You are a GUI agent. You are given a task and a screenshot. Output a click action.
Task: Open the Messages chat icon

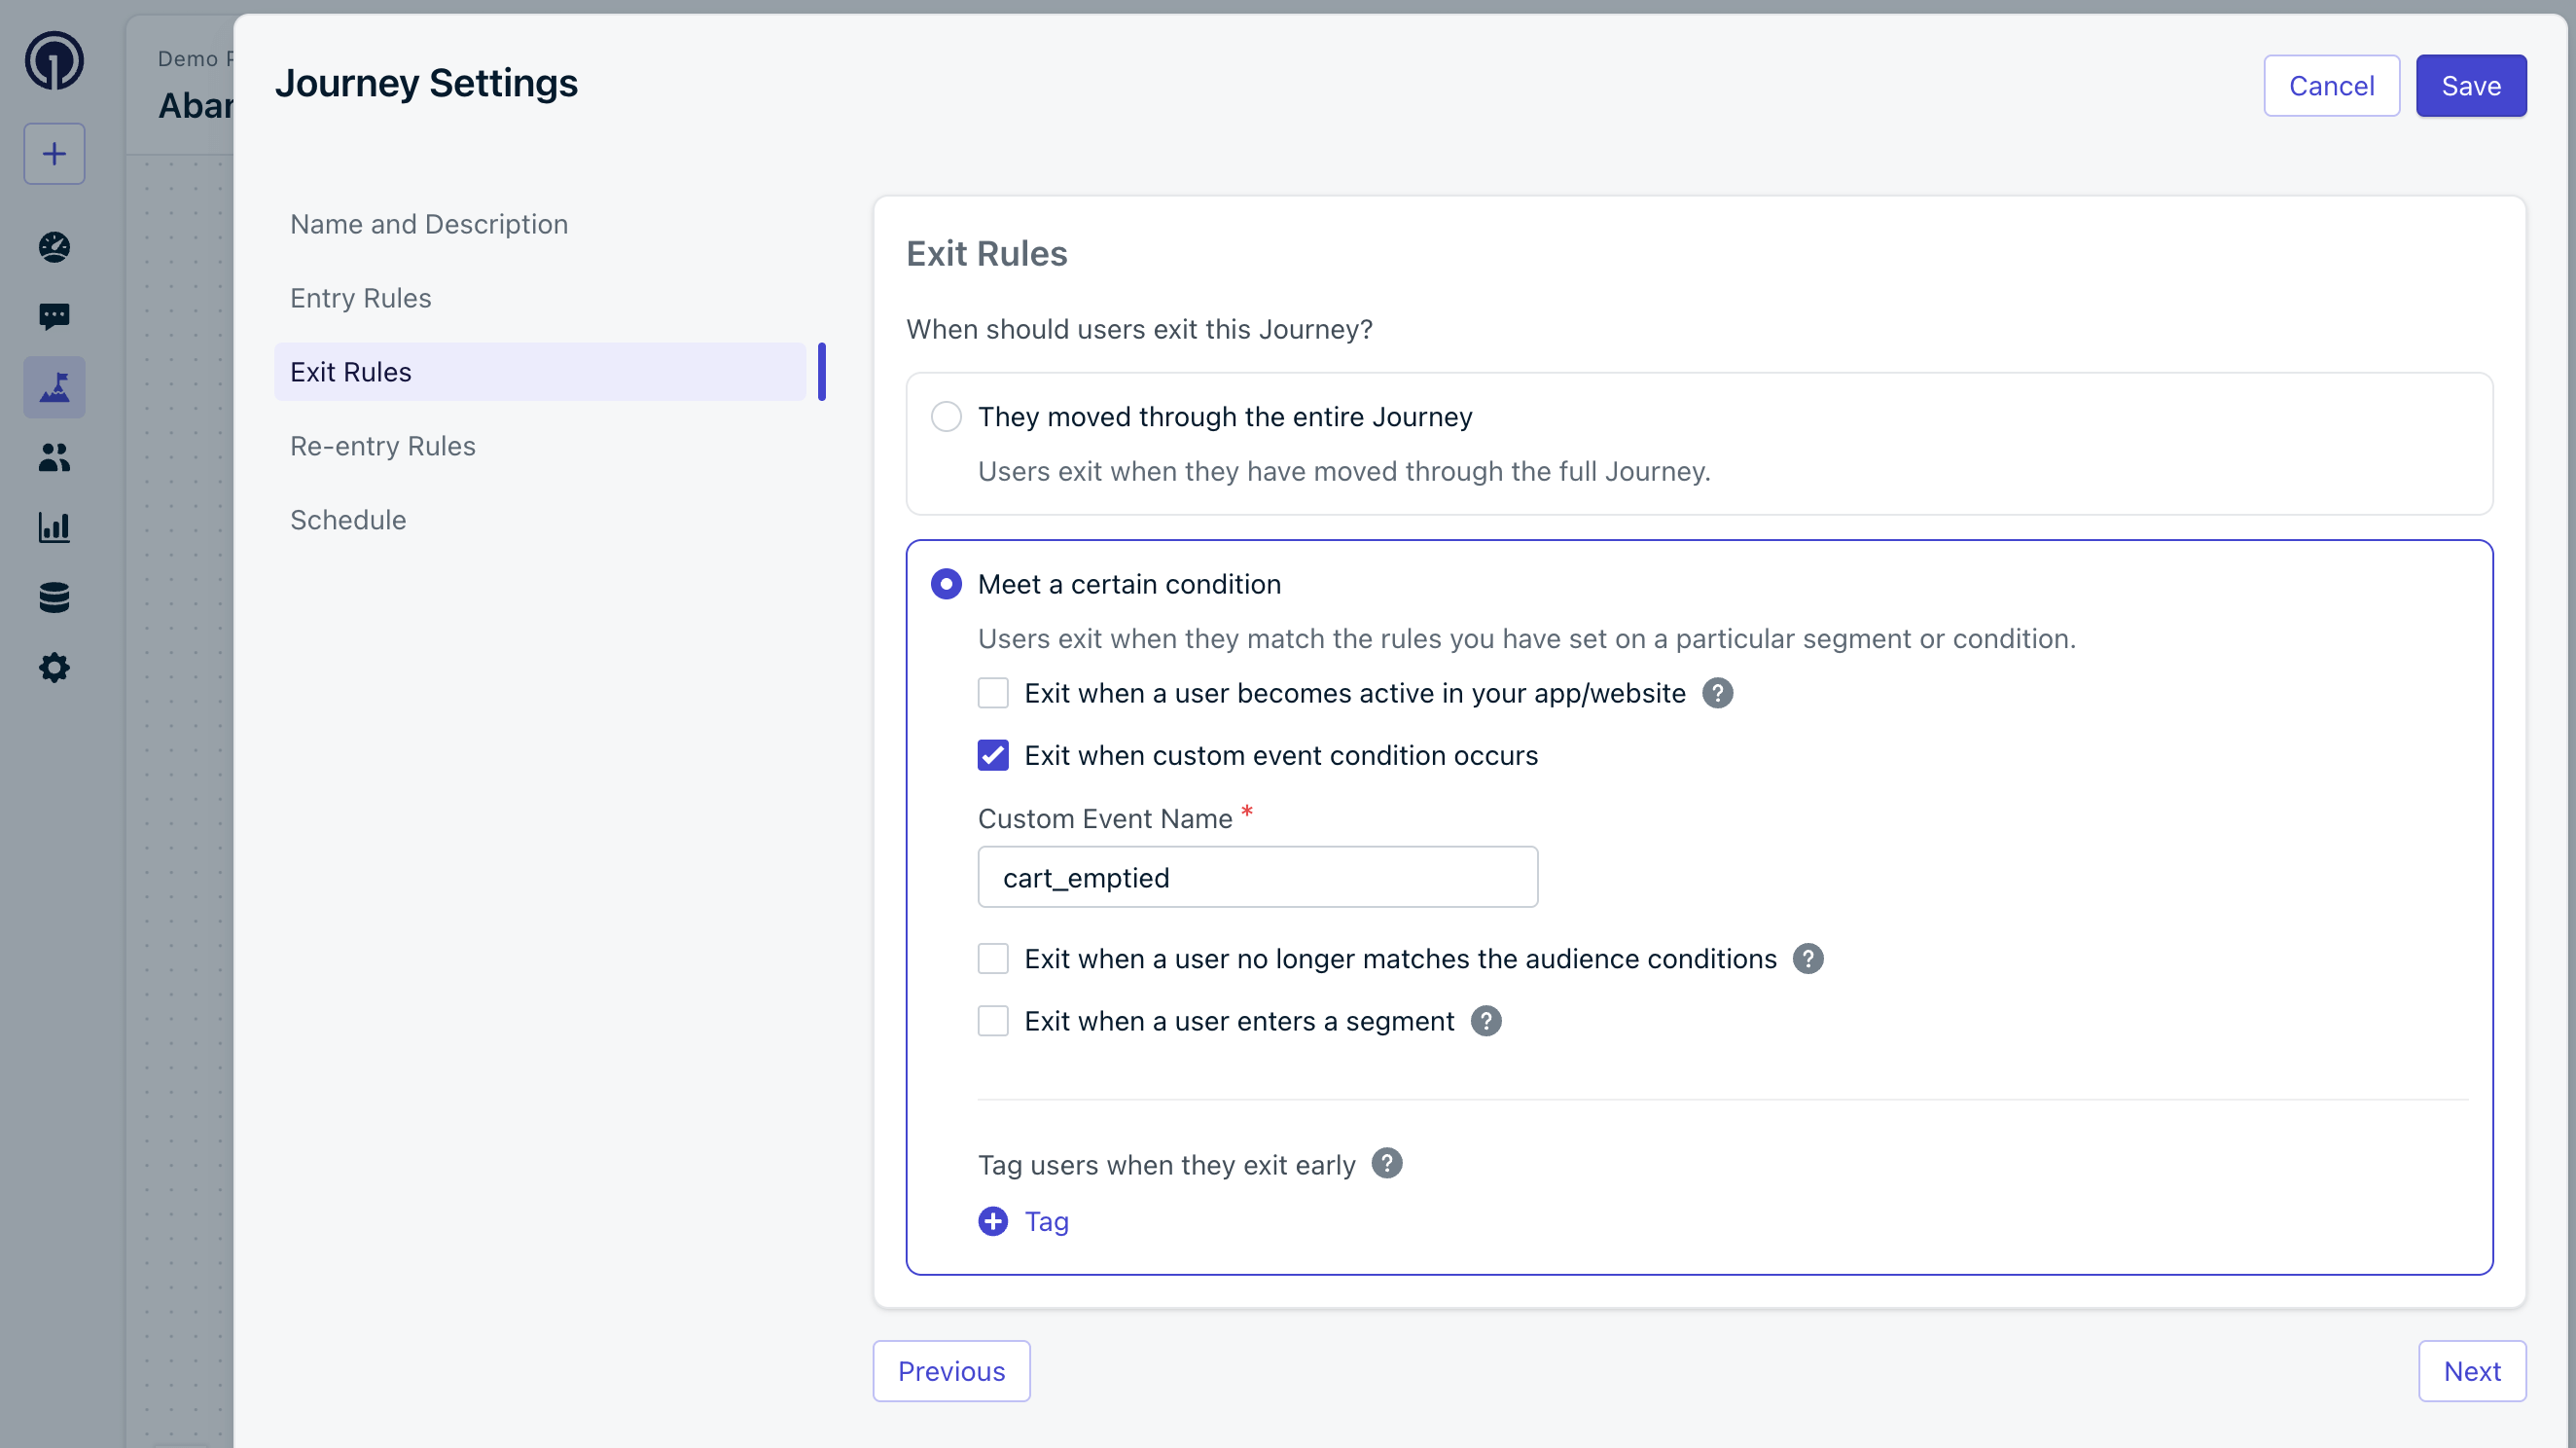point(54,317)
